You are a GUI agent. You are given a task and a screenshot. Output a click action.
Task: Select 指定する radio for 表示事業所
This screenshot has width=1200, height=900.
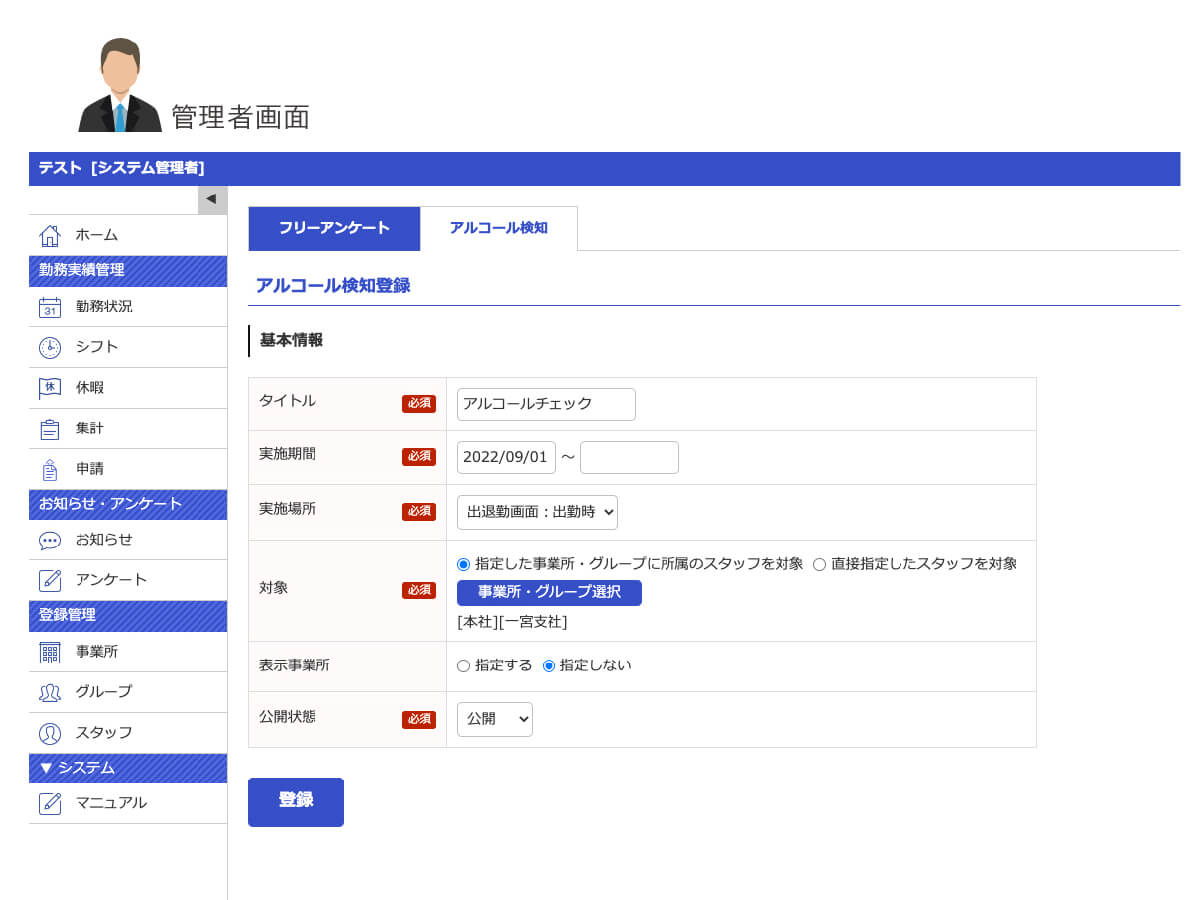point(463,666)
